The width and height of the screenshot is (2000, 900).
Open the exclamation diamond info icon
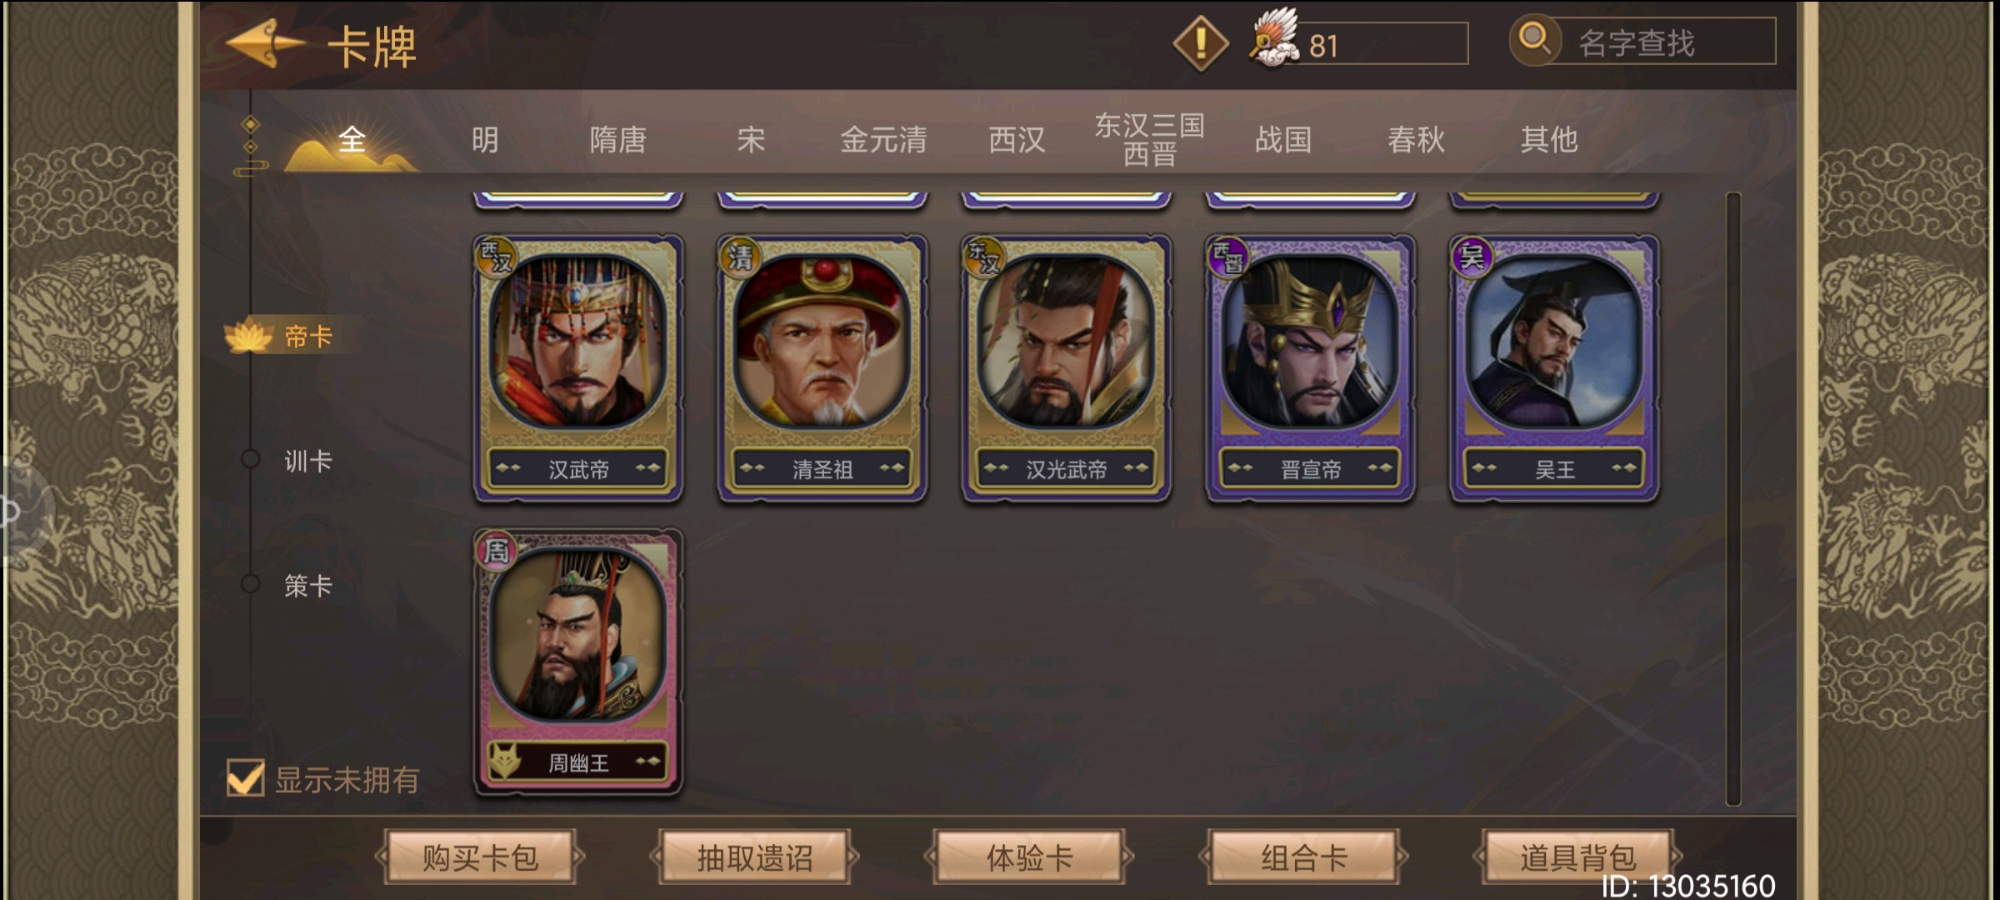pos(1200,43)
